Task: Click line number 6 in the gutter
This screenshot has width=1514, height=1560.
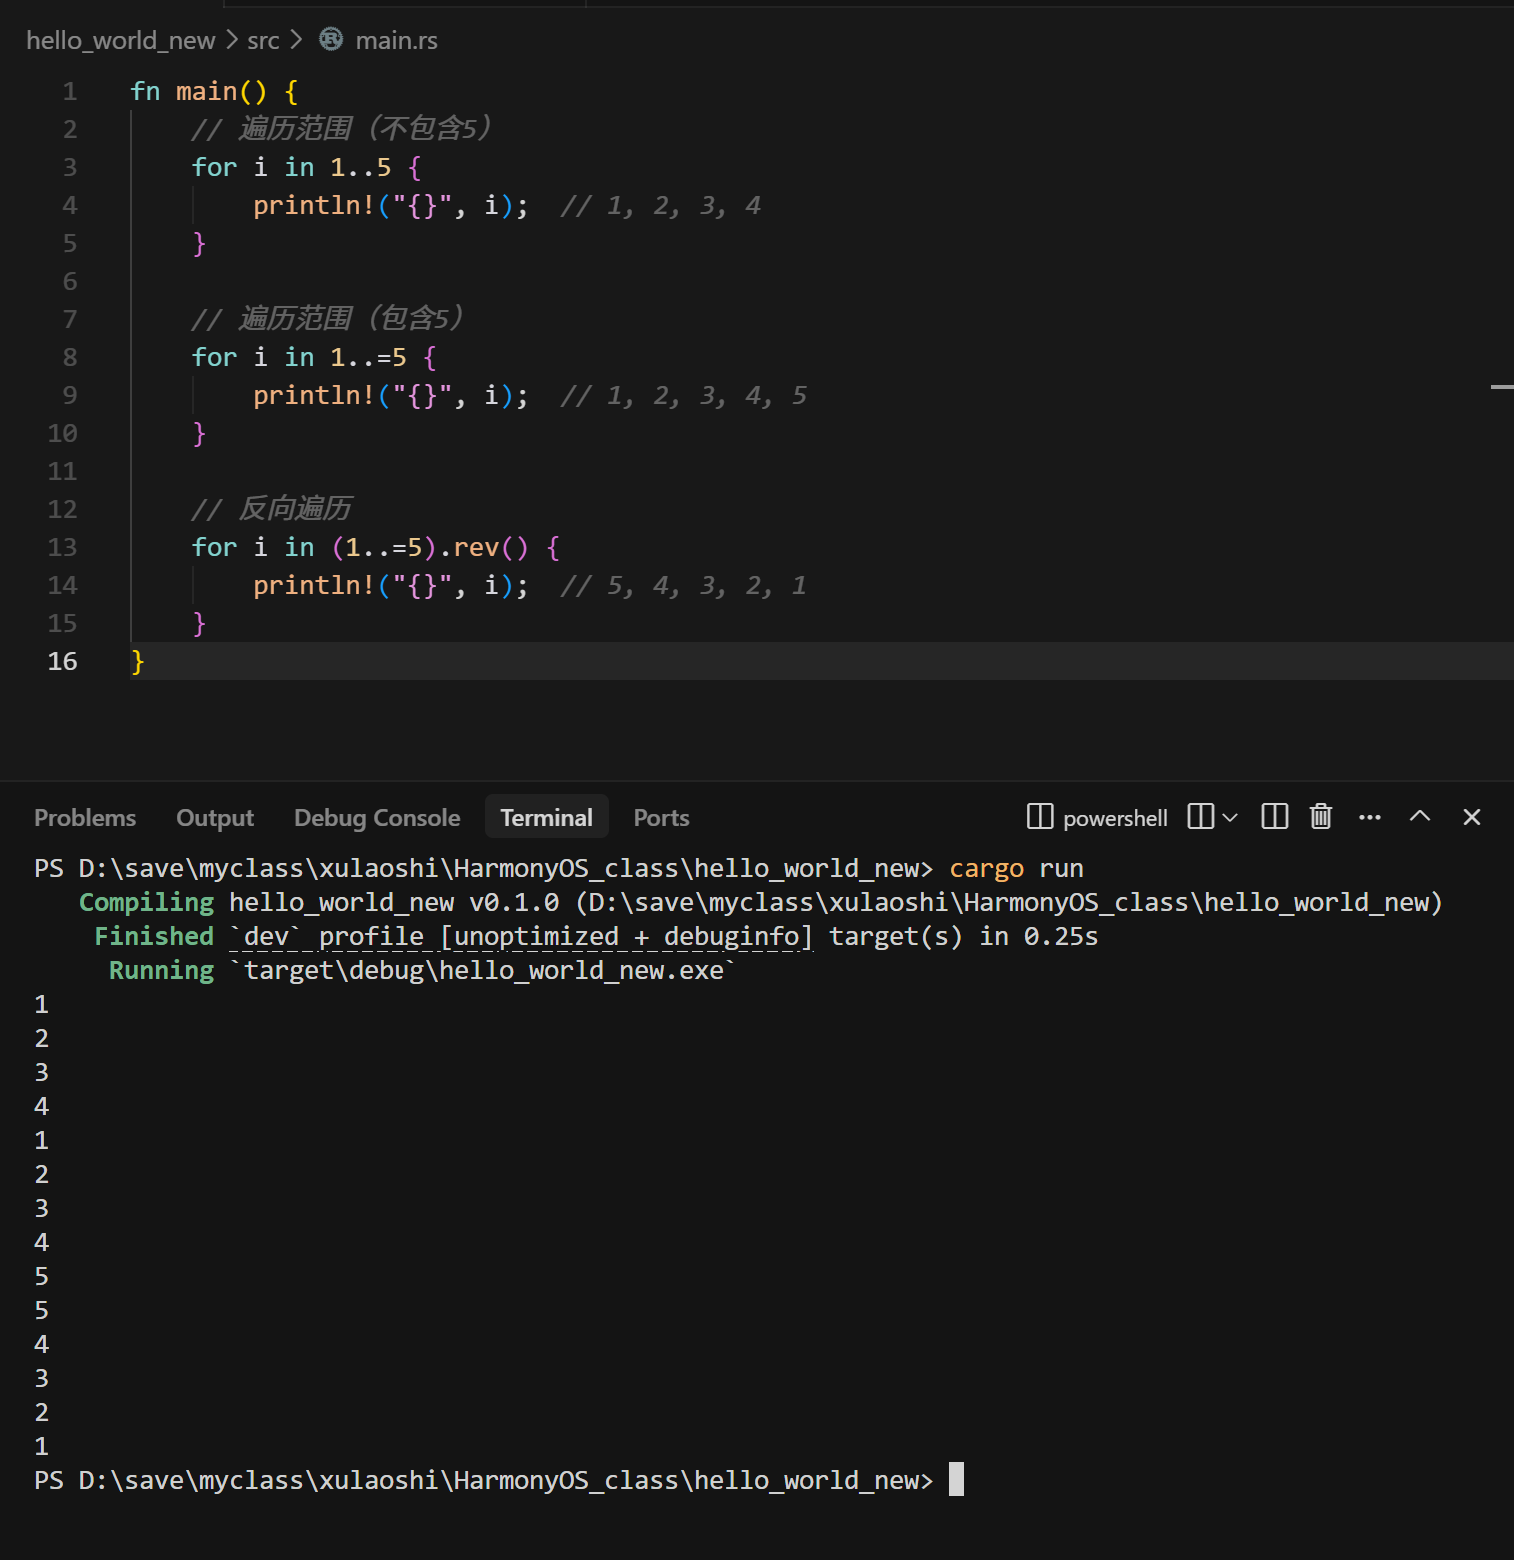Action: (x=70, y=281)
